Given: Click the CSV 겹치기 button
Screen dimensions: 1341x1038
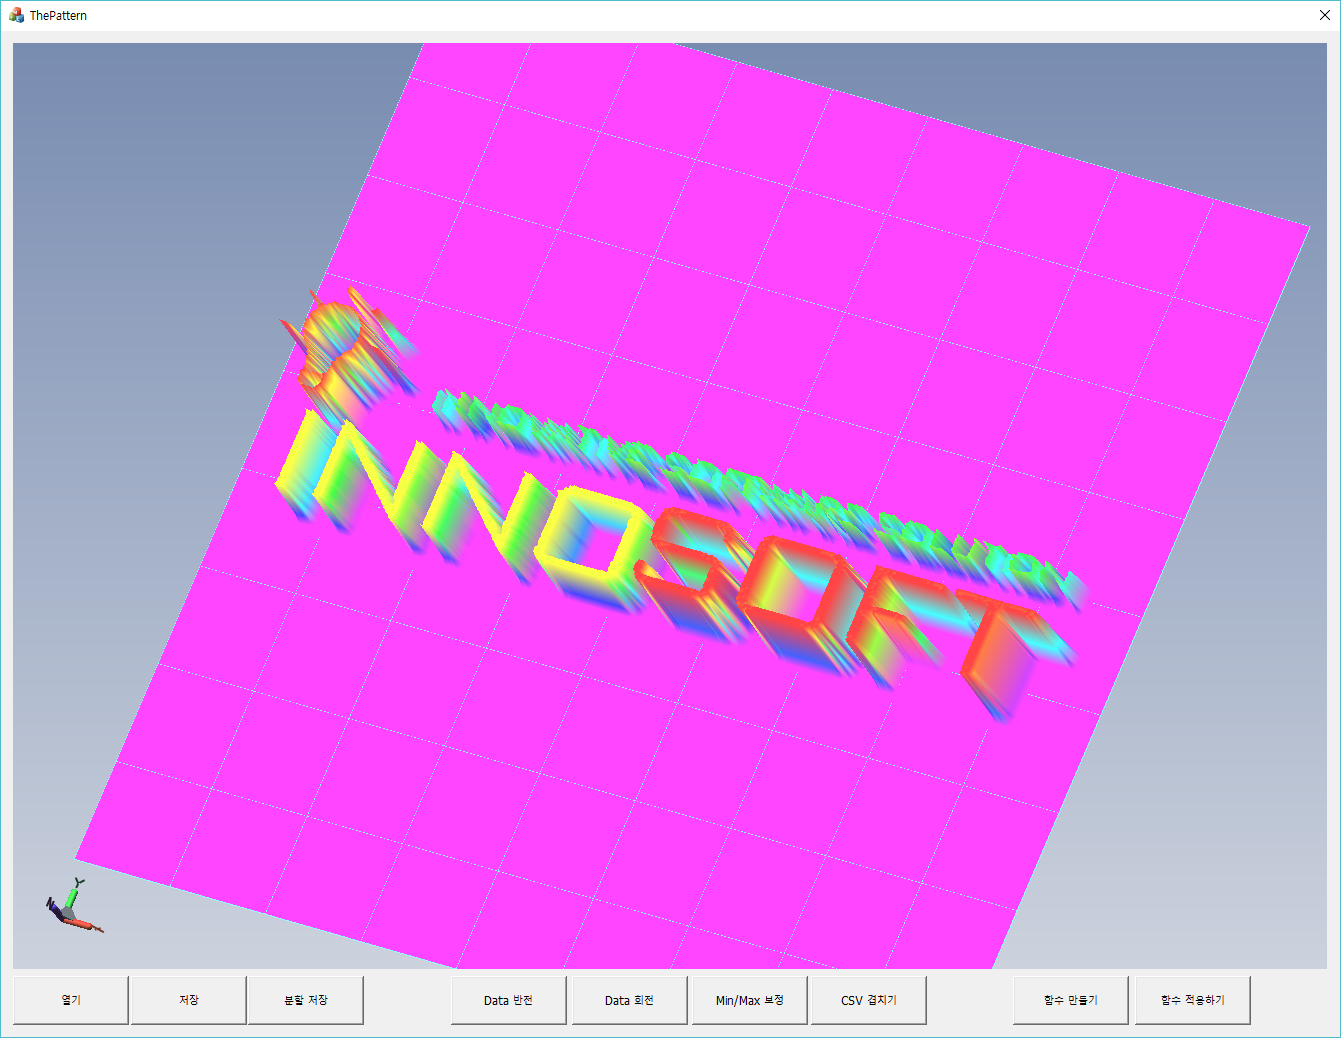Looking at the screenshot, I should tap(869, 1000).
